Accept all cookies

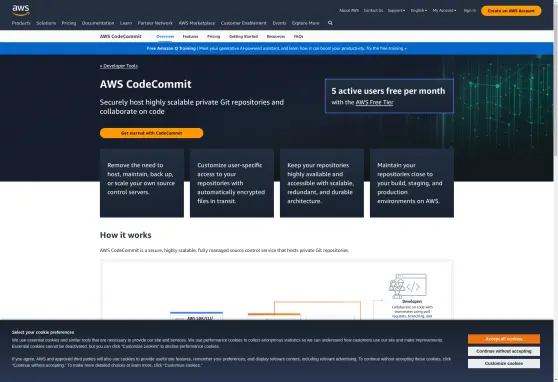coord(504,339)
